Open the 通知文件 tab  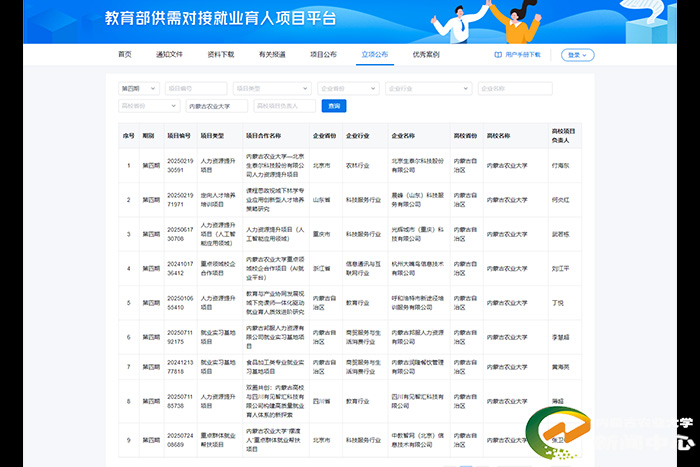[170, 55]
